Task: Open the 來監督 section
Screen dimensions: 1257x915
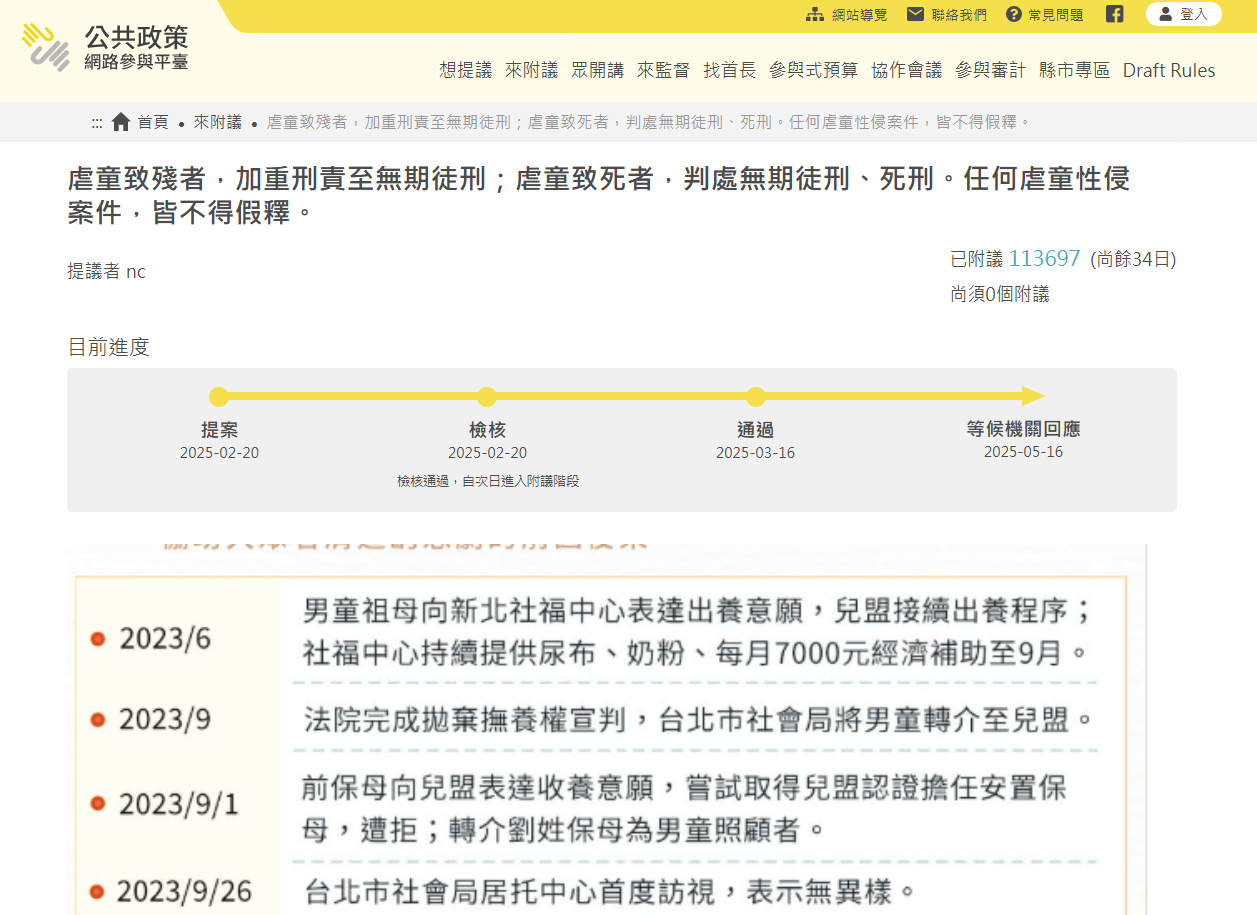Action: (x=663, y=71)
